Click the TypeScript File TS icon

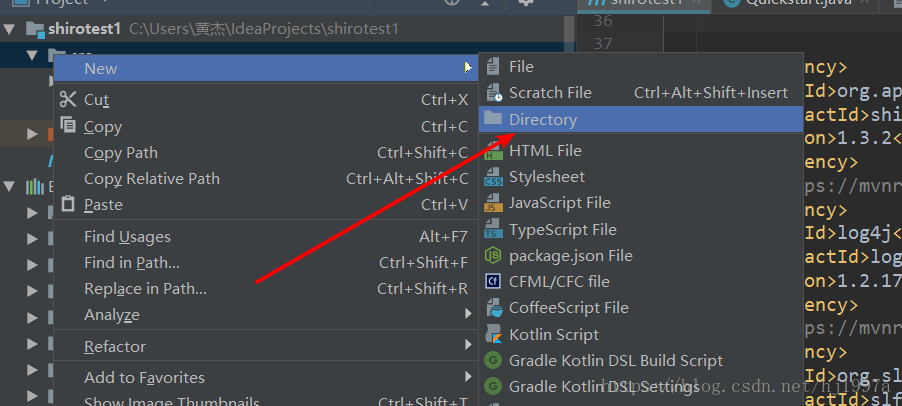point(493,230)
